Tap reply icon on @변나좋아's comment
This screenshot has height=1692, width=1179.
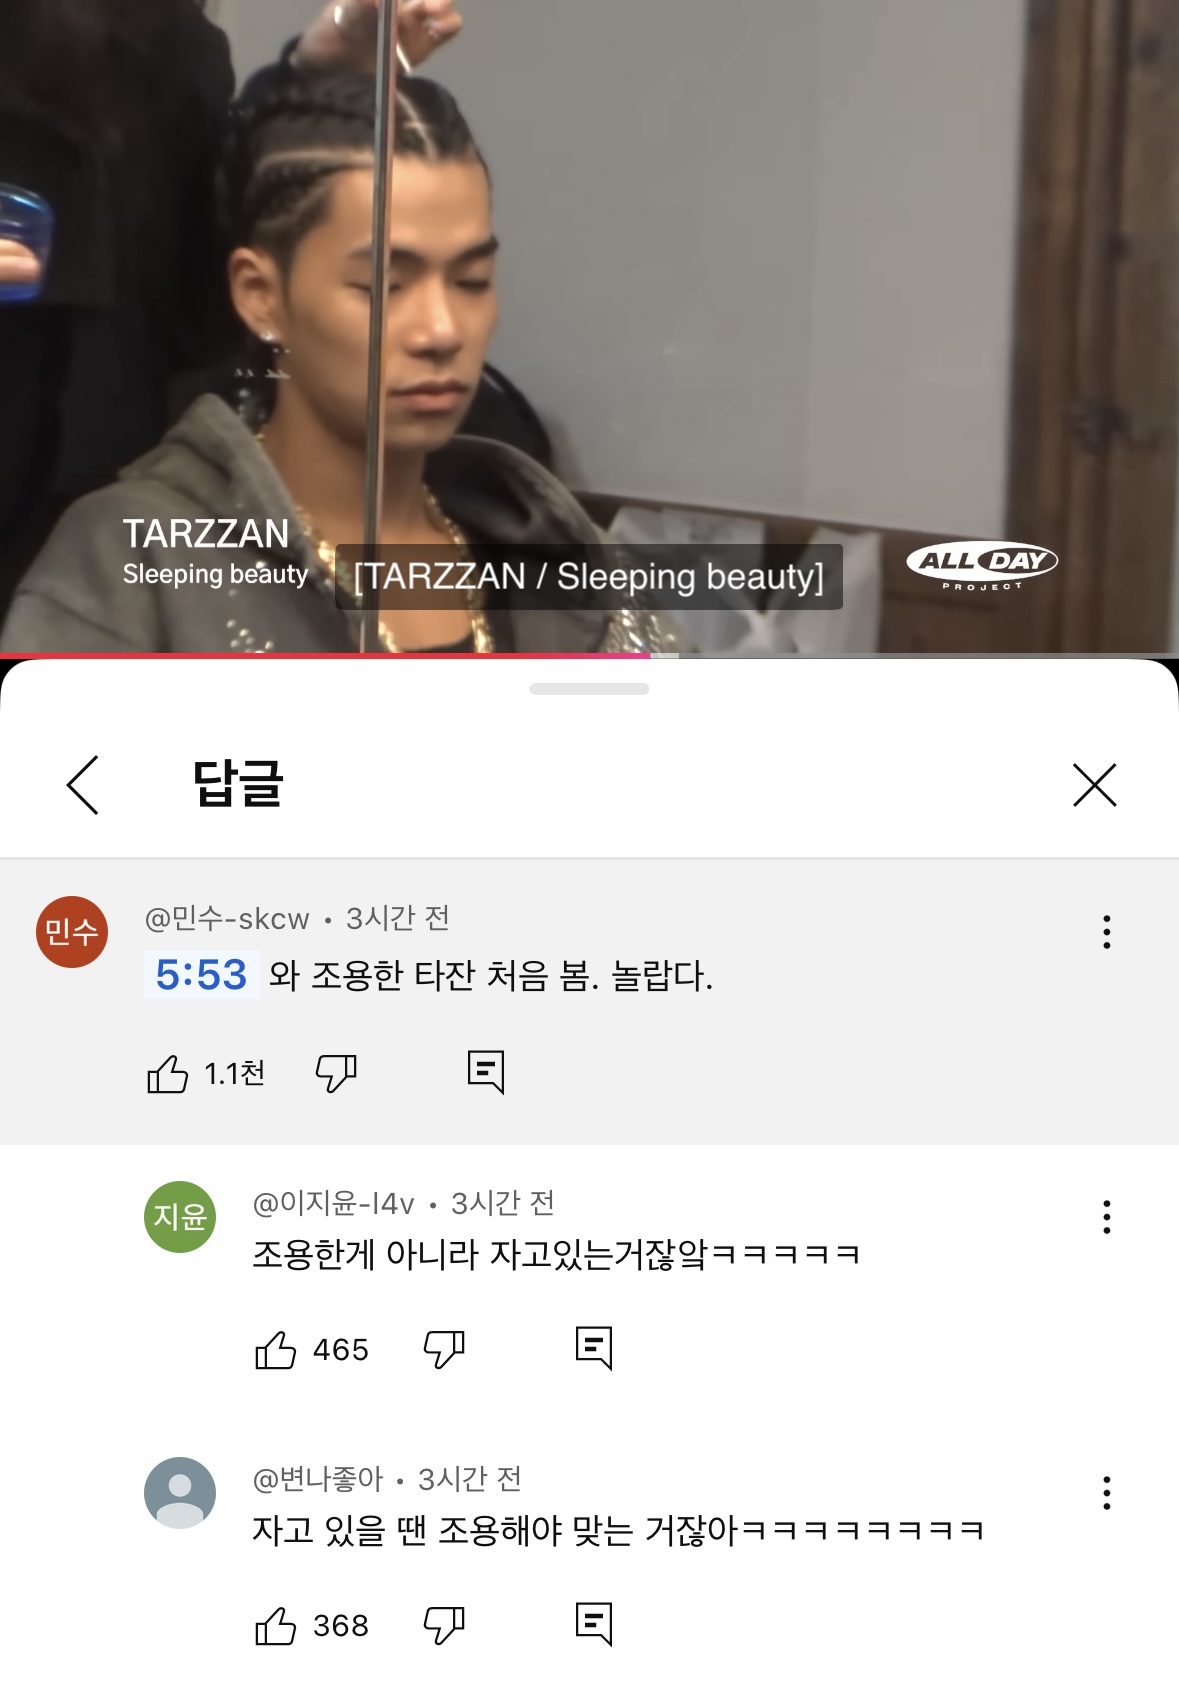(594, 1624)
